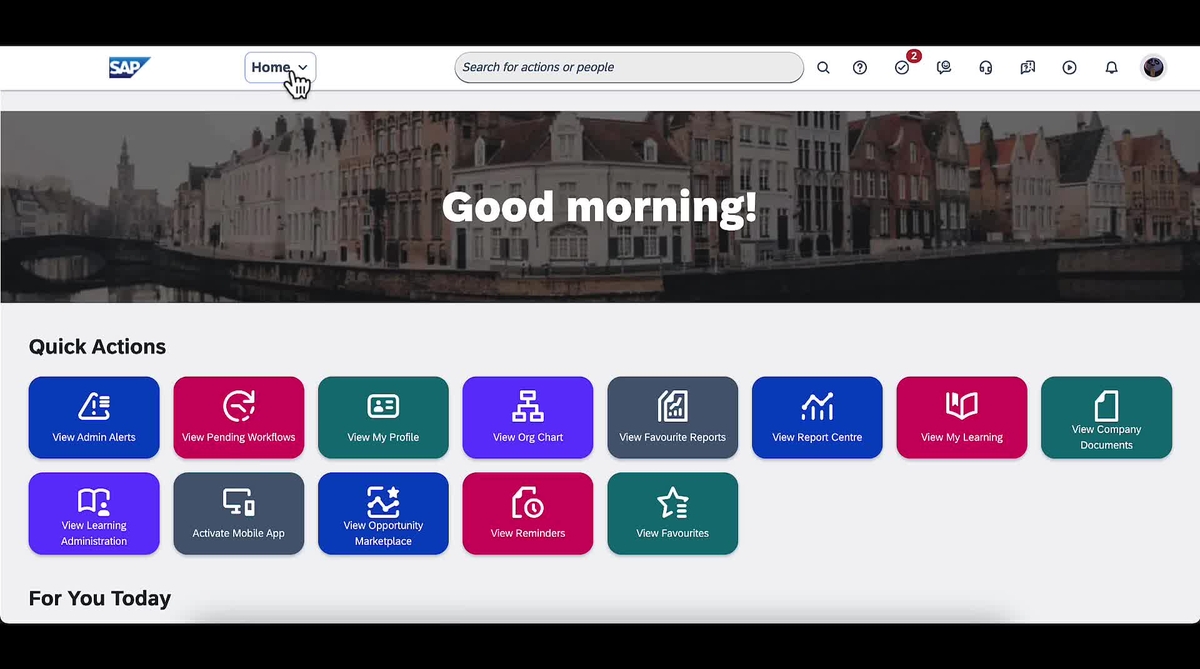Open View Org Chart tile

tap(528, 418)
